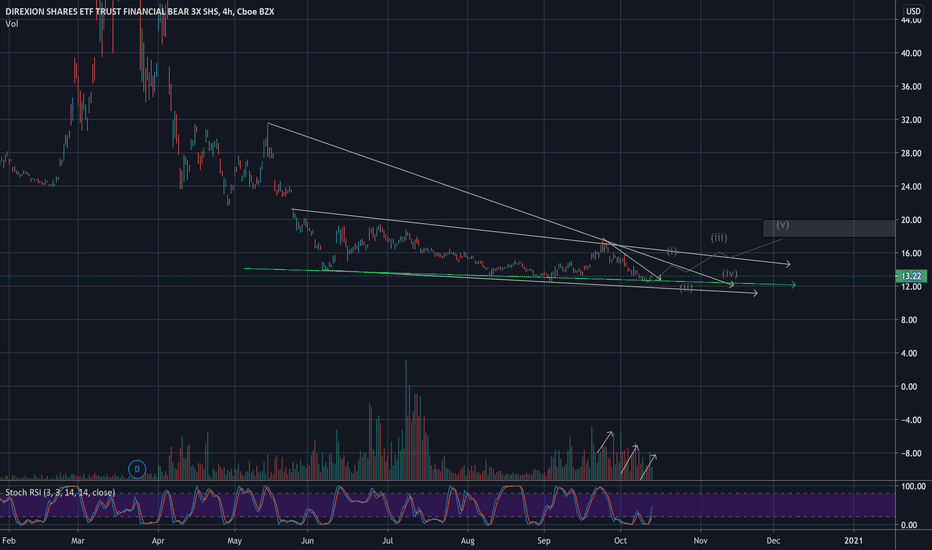The height and width of the screenshot is (550, 932).
Task: Click the Dec label on time axis
Action: (x=773, y=540)
